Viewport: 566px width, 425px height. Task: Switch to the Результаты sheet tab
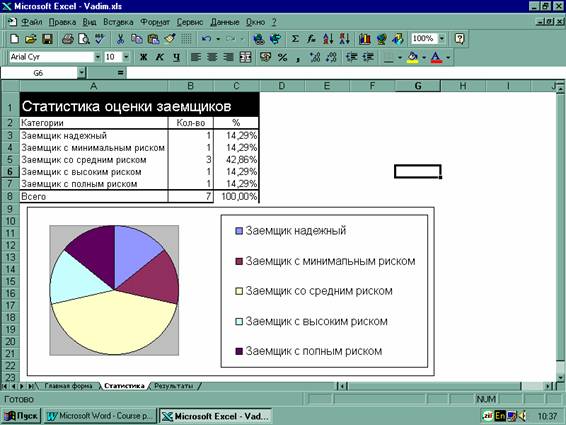(x=174, y=386)
